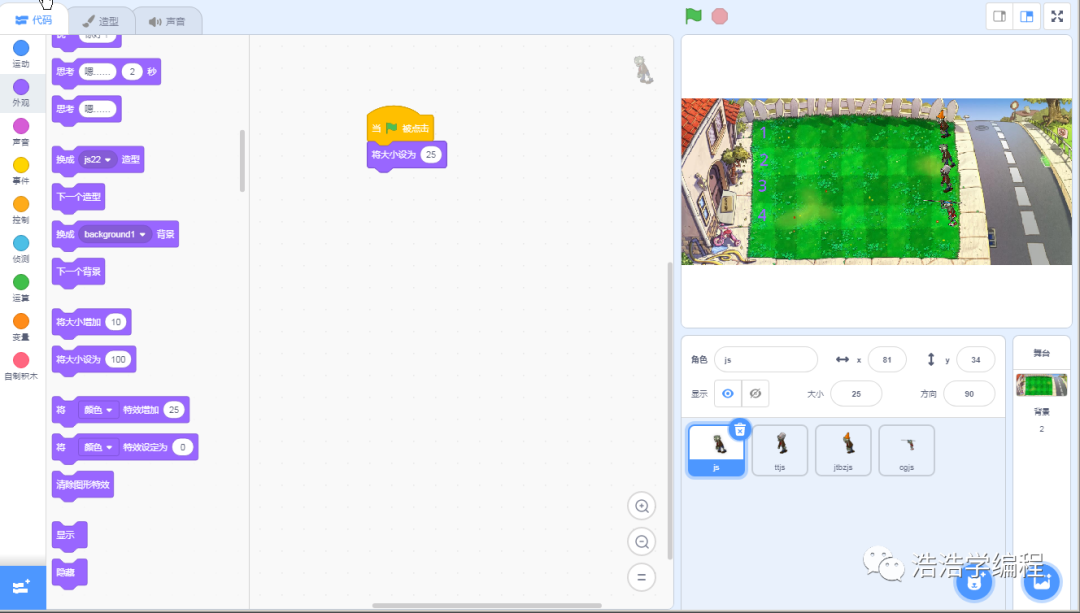Switch to the 代码 (Code) tab

tap(34, 20)
